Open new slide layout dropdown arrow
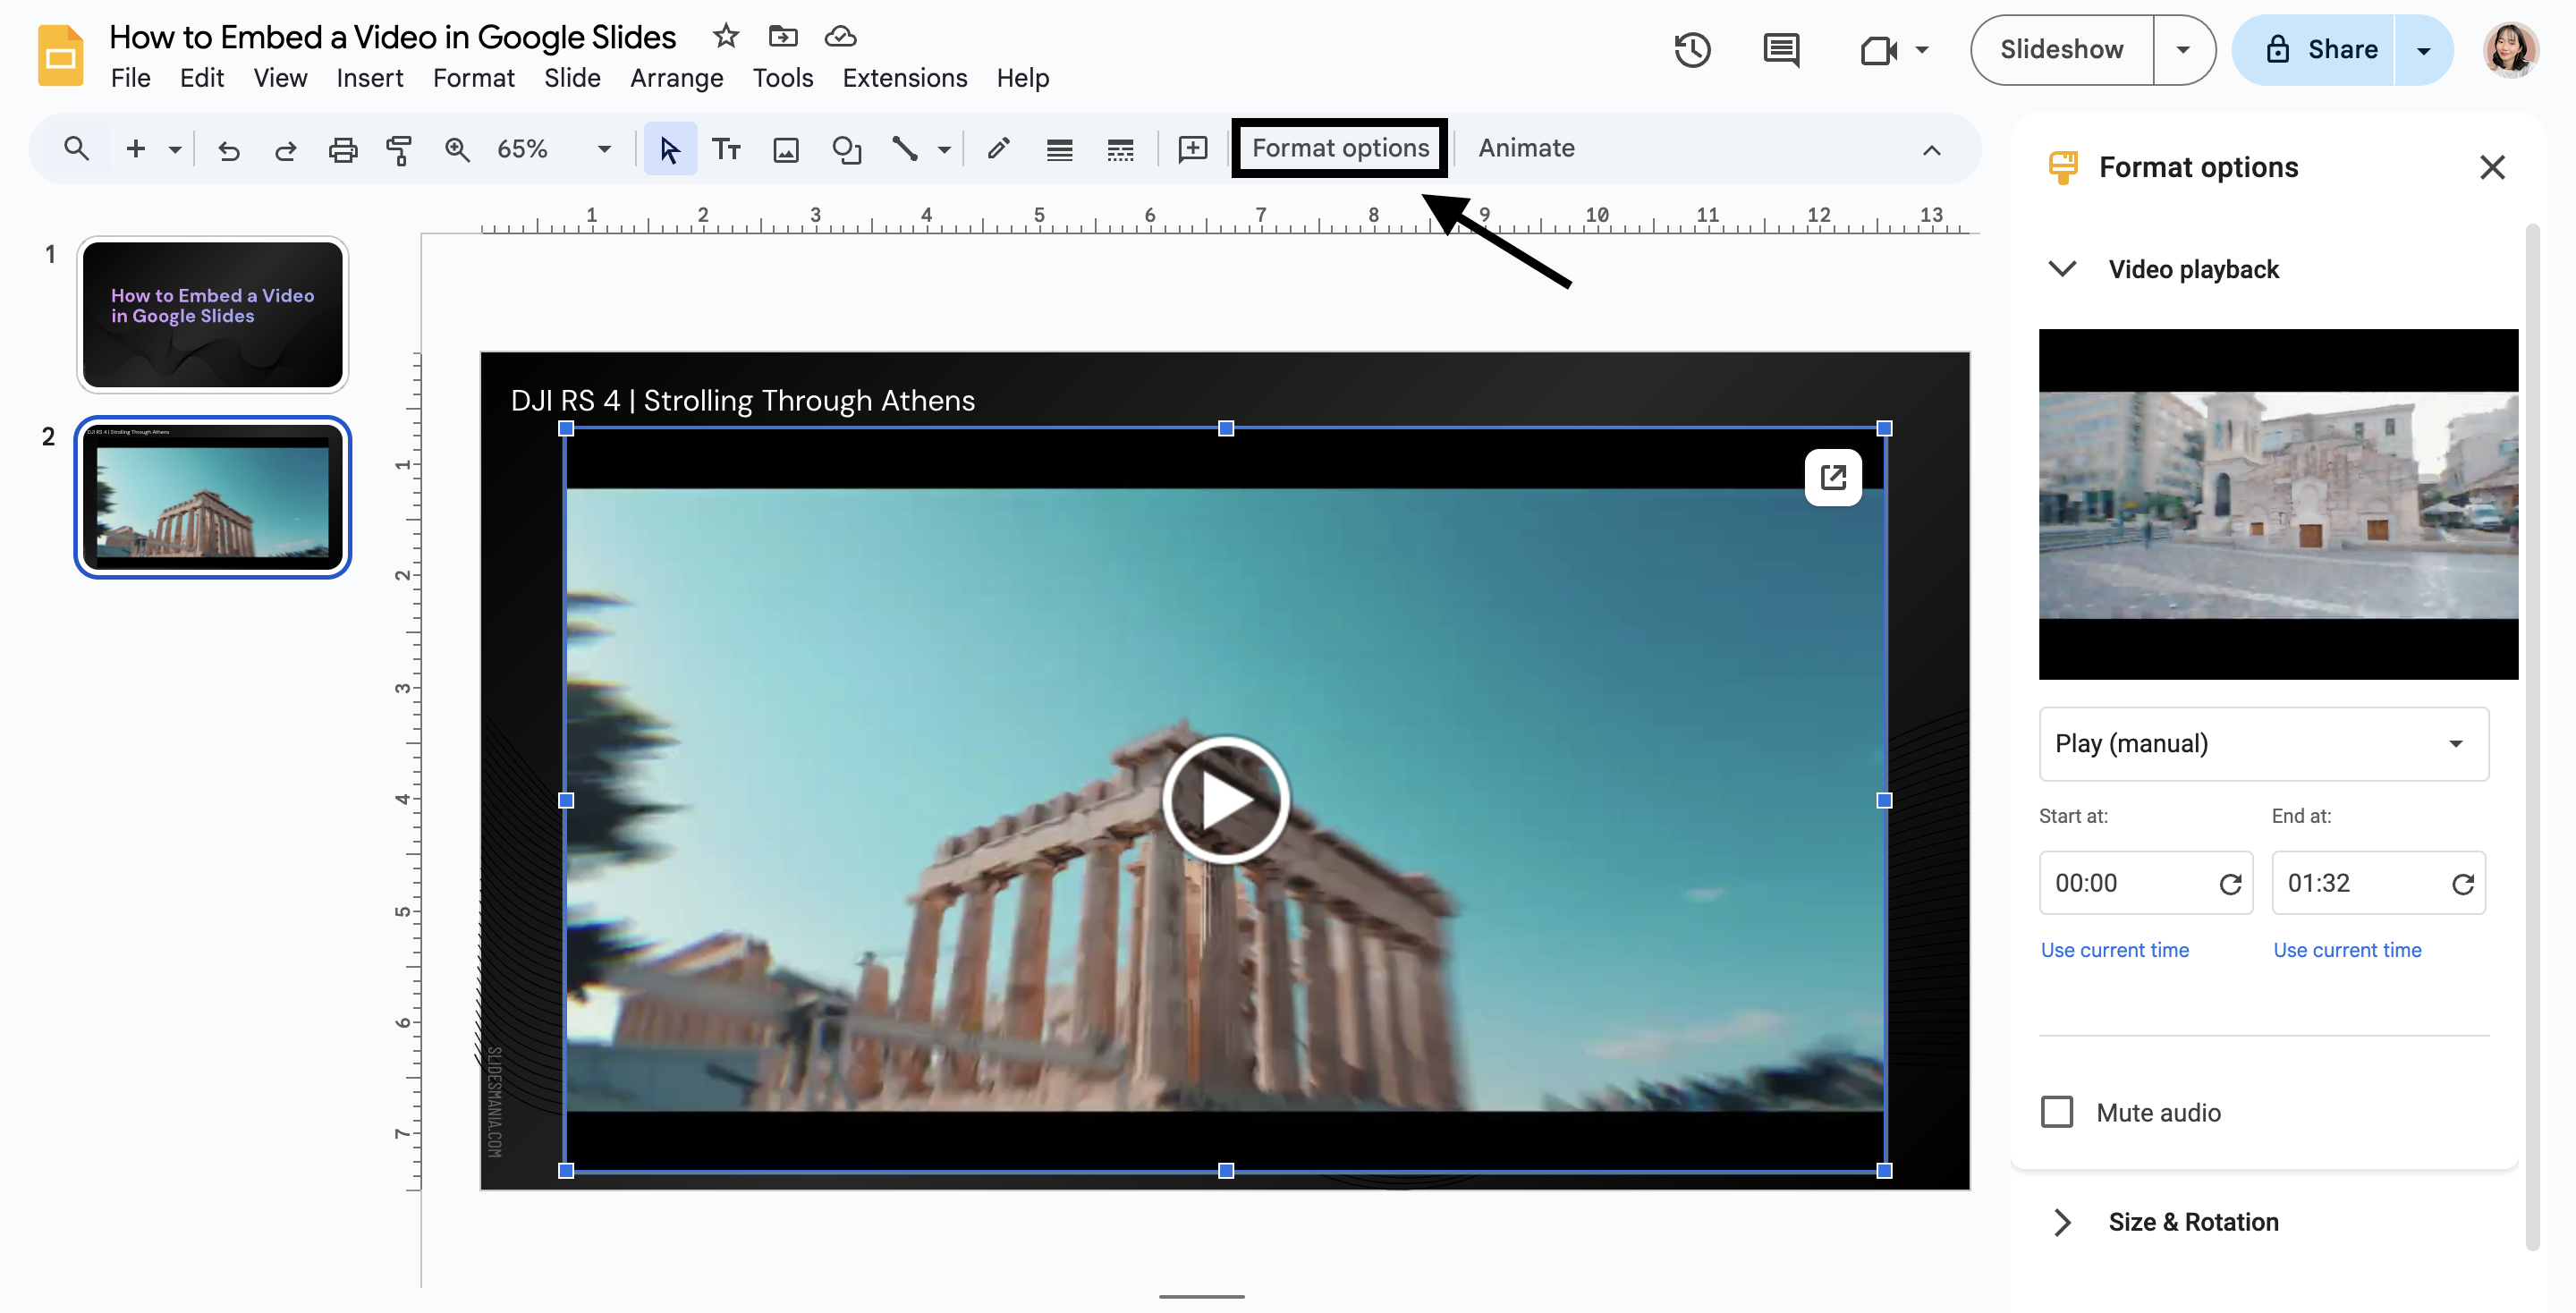2576x1313 pixels. (175, 150)
